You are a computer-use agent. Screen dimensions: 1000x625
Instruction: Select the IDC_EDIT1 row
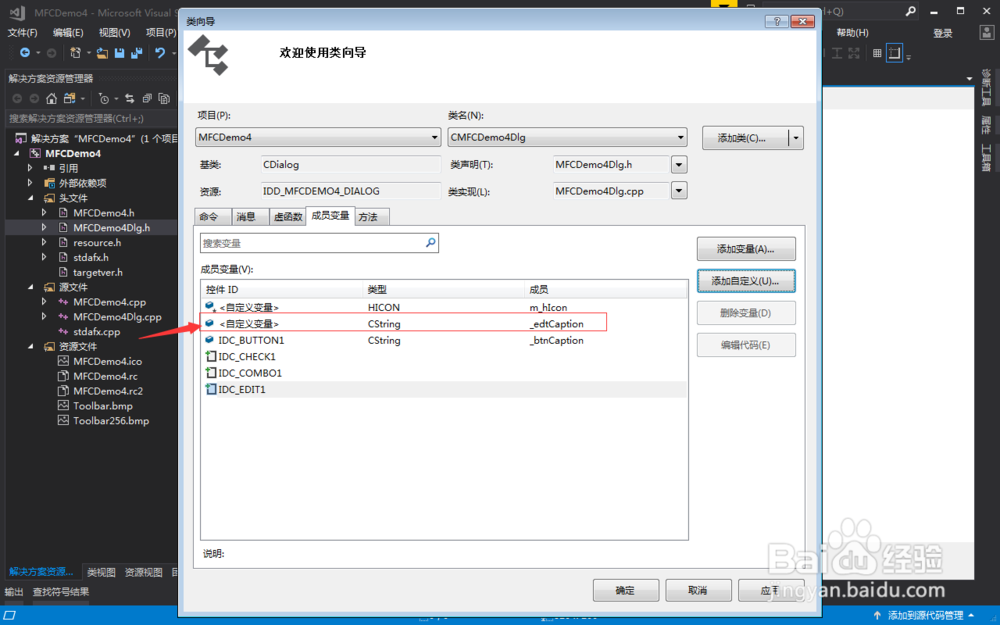[x=444, y=389]
